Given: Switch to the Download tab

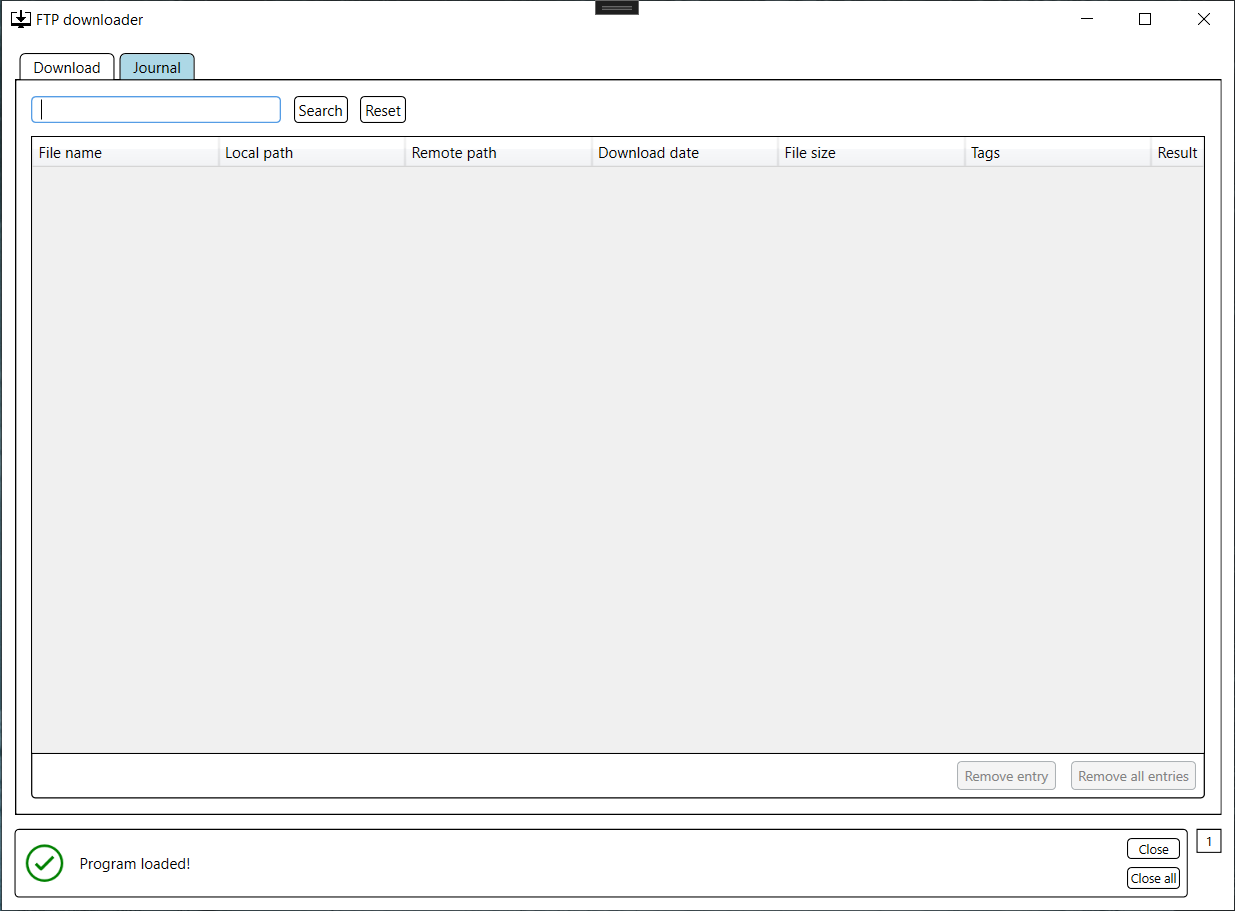Looking at the screenshot, I should point(66,66).
